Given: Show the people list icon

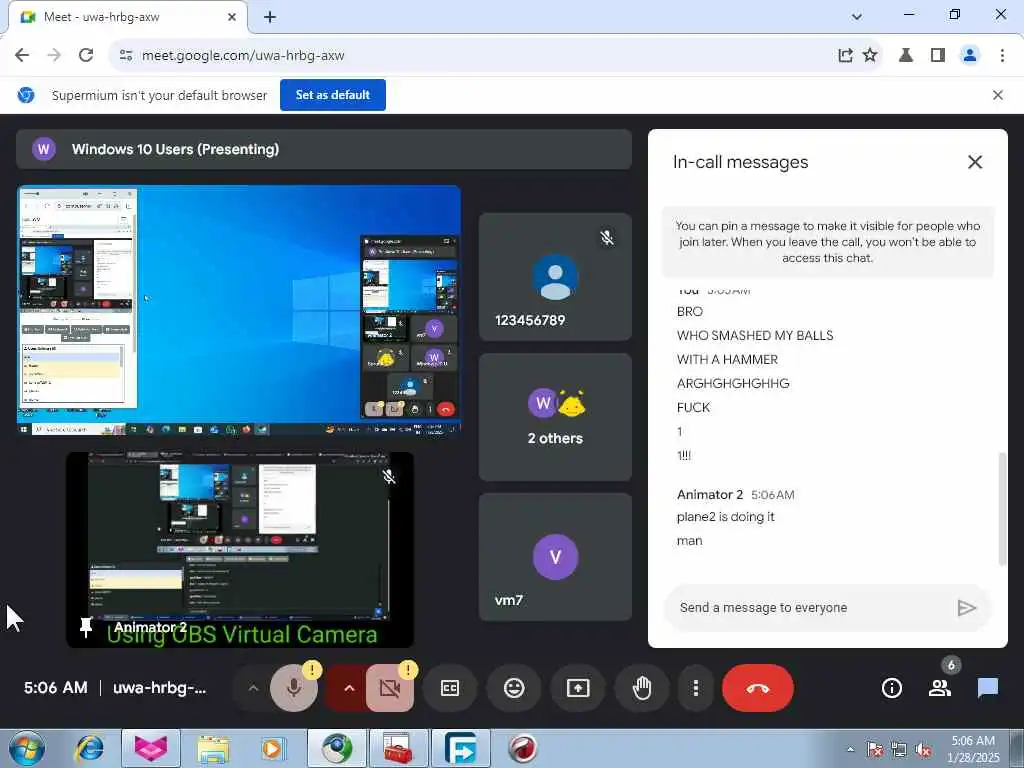Looking at the screenshot, I should point(940,688).
